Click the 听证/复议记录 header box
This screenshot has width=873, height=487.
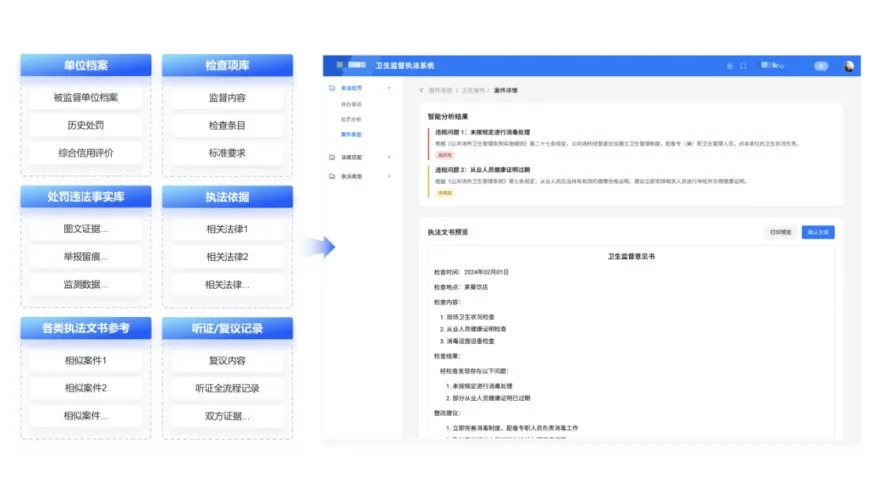point(227,328)
